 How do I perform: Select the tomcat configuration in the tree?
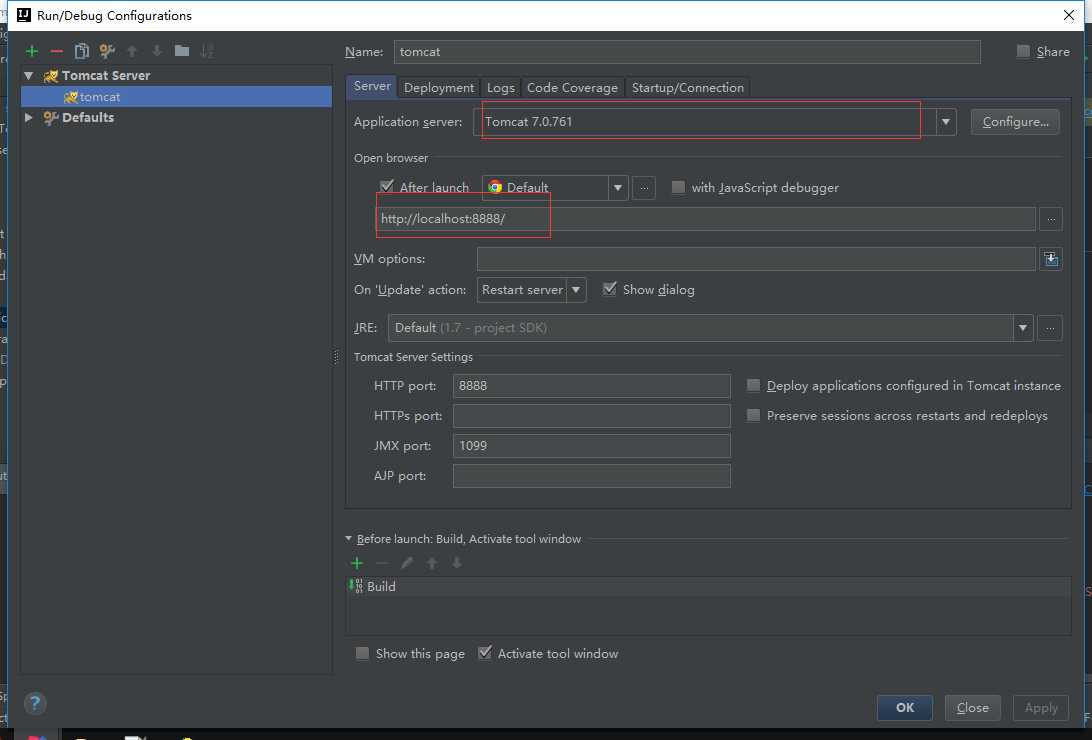click(176, 97)
